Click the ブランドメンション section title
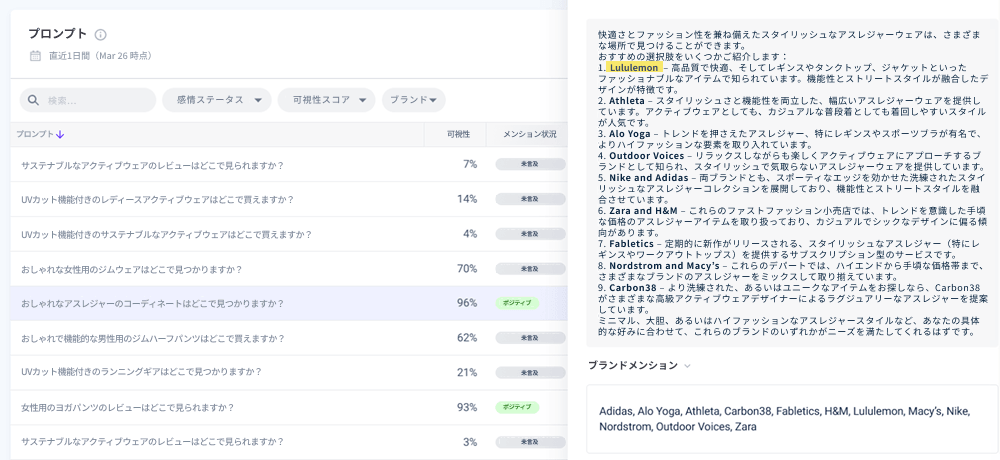Screen dimensions: 1000x460 633,366
